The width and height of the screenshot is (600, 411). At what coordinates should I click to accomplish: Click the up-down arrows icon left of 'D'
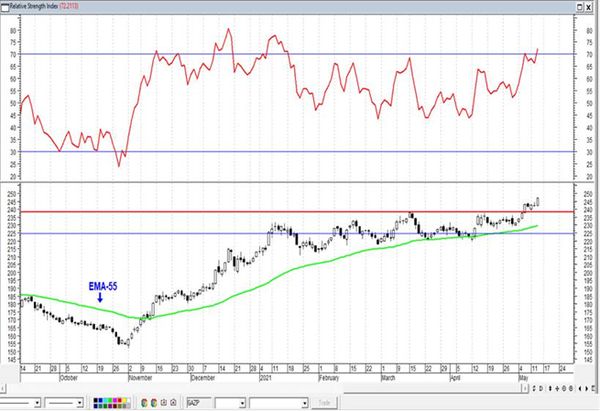click(x=534, y=388)
